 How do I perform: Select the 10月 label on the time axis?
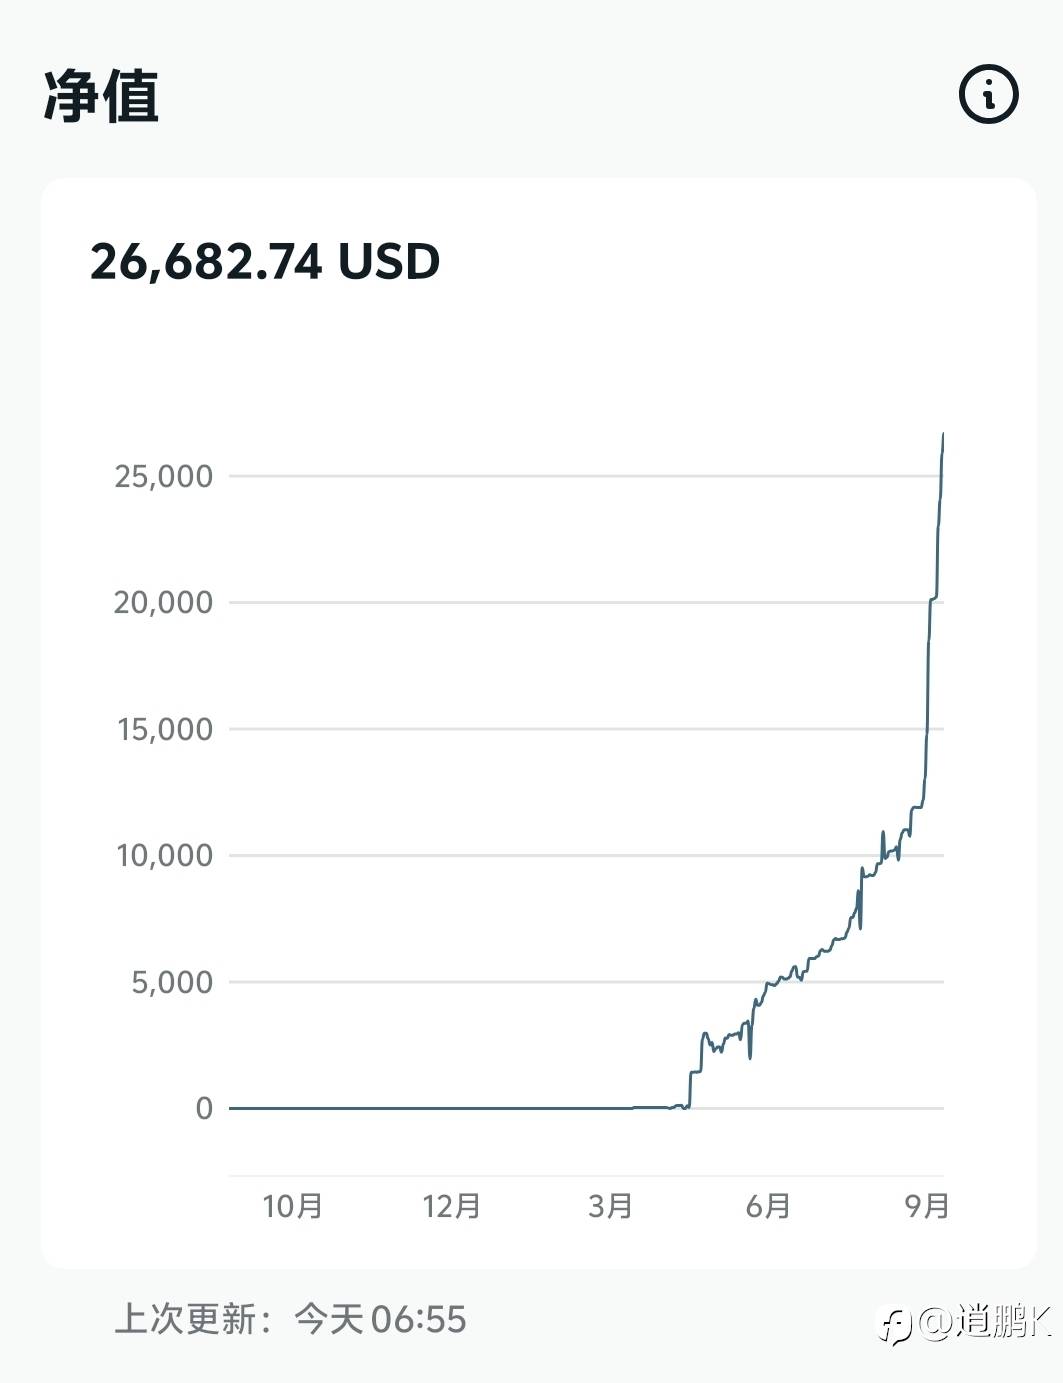292,1206
